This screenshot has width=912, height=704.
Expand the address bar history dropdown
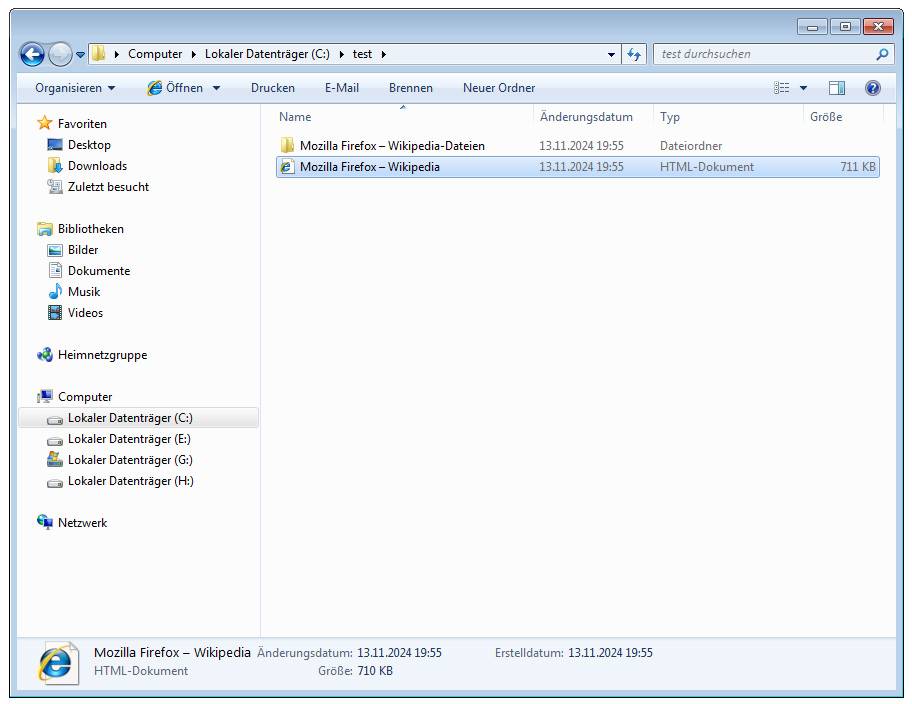coord(612,54)
